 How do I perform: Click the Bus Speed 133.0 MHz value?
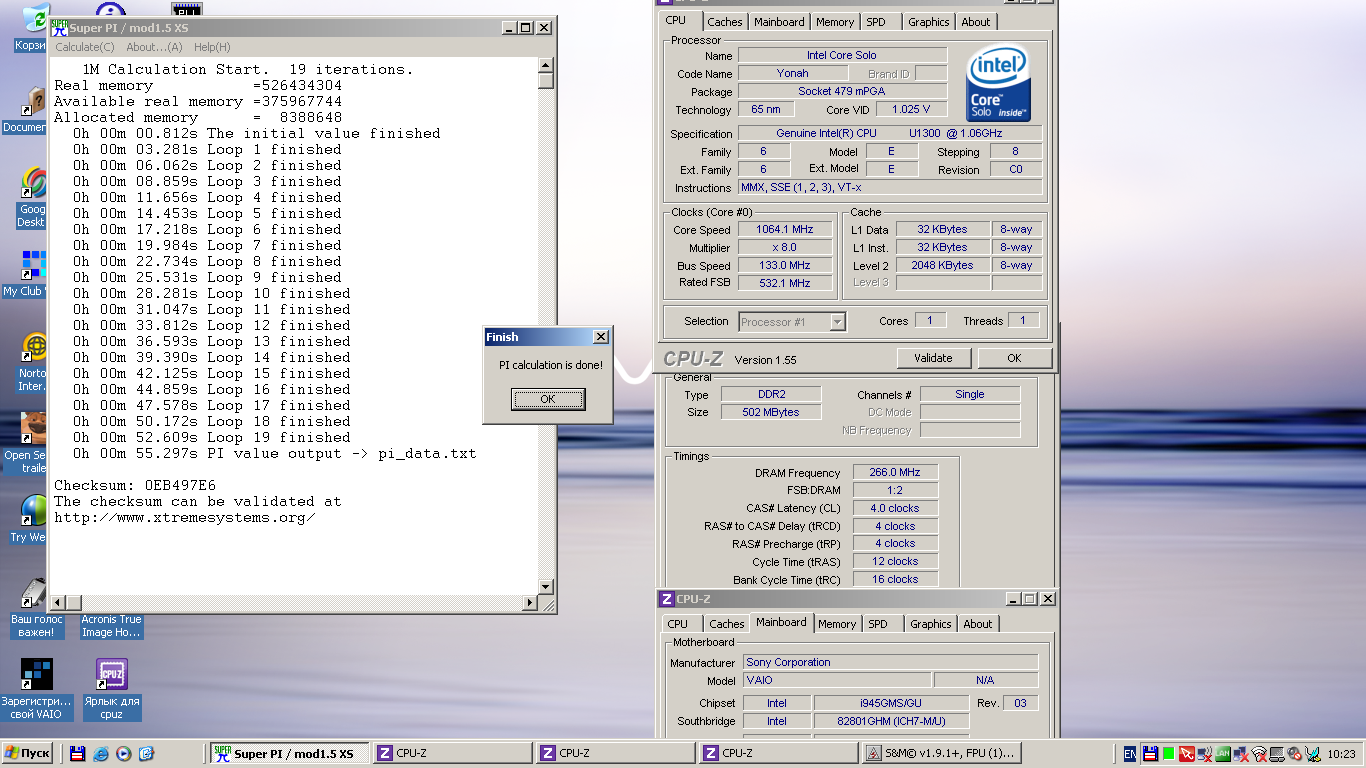pos(785,266)
